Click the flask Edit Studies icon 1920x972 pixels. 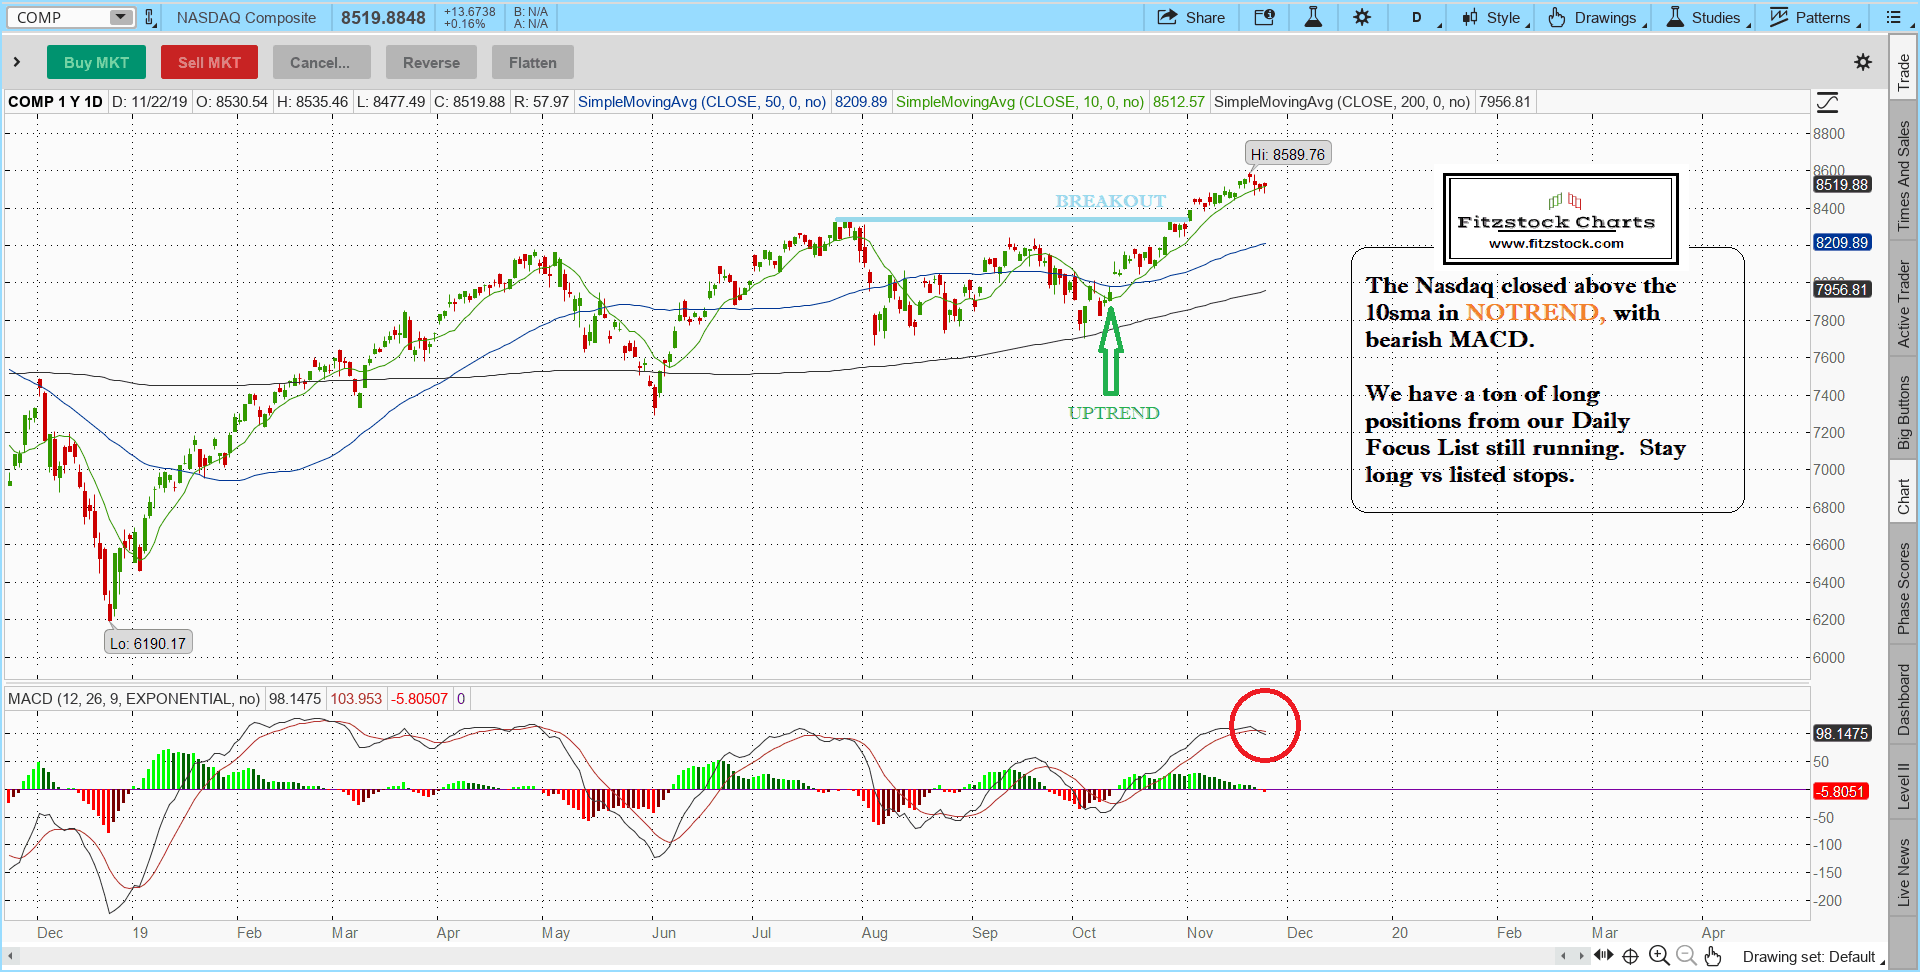[1313, 17]
